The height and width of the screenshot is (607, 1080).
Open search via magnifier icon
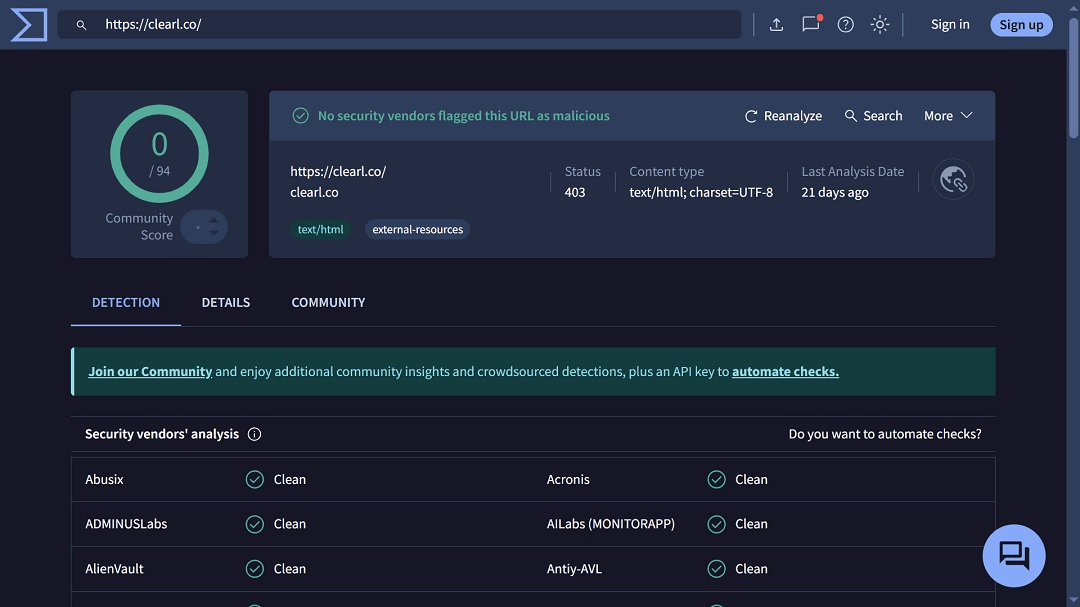(849, 115)
